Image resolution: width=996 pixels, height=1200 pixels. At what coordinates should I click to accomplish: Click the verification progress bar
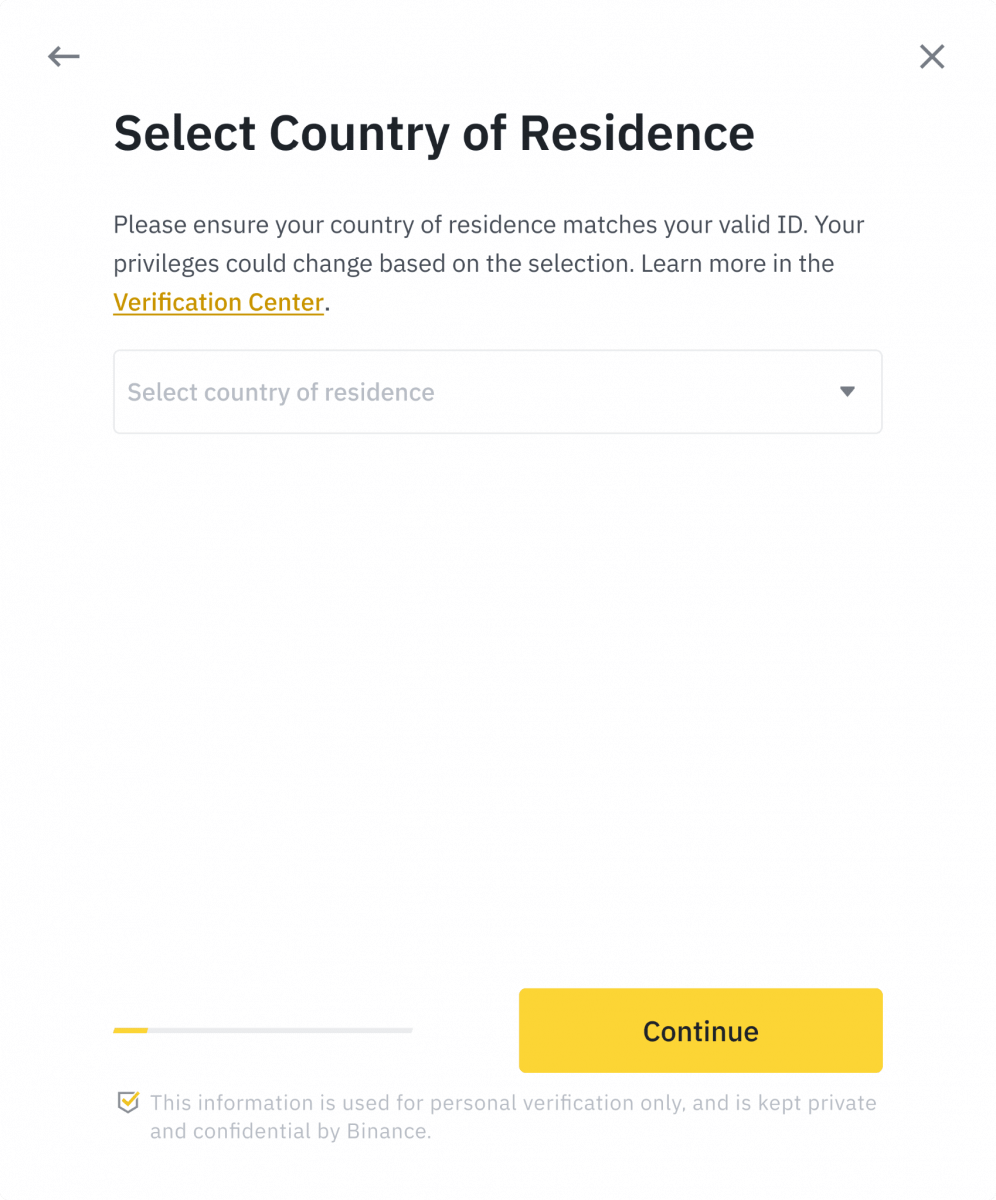262,1030
